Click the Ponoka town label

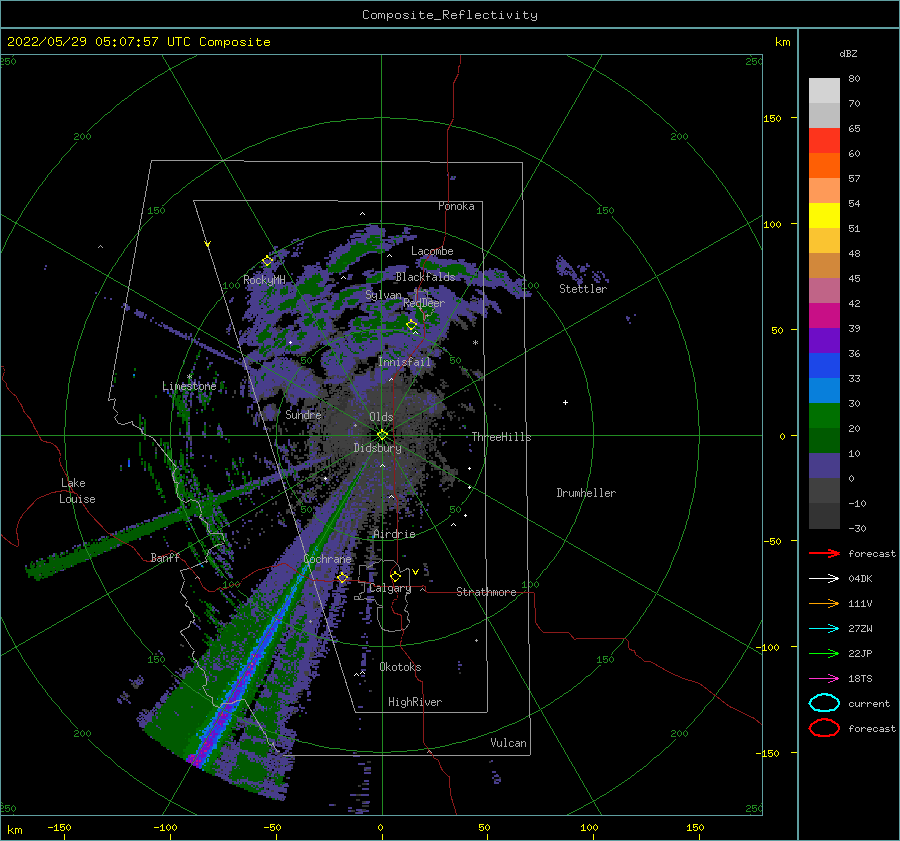click(456, 206)
